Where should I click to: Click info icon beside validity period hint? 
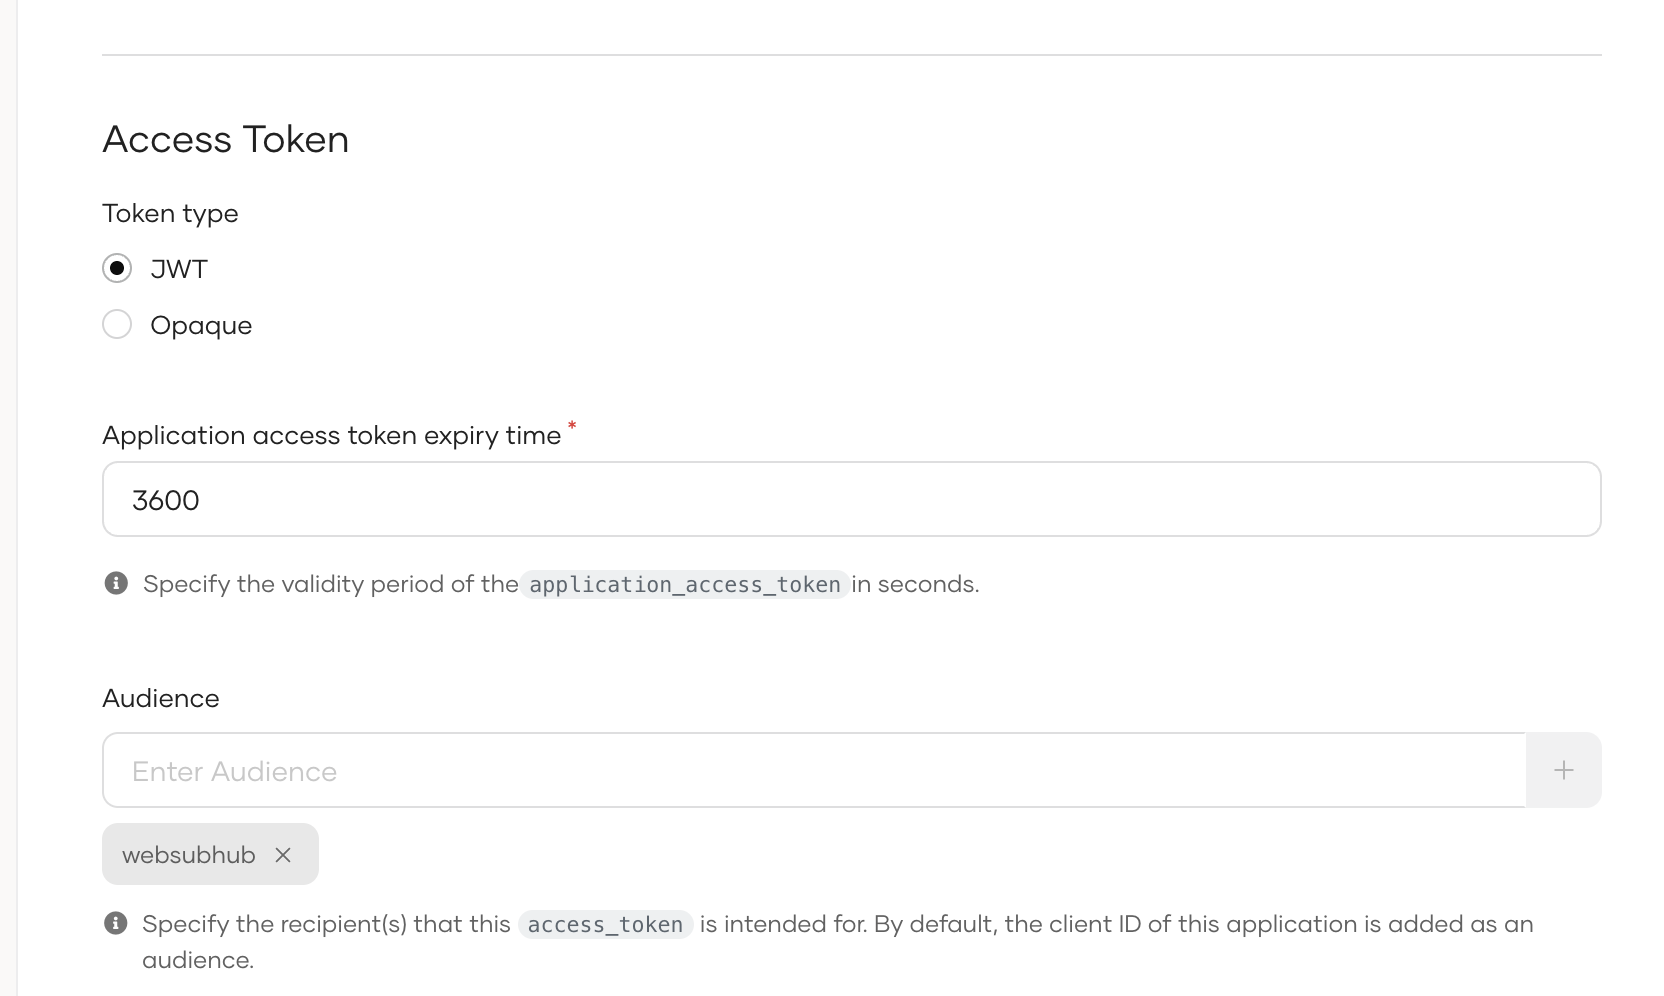pos(116,583)
